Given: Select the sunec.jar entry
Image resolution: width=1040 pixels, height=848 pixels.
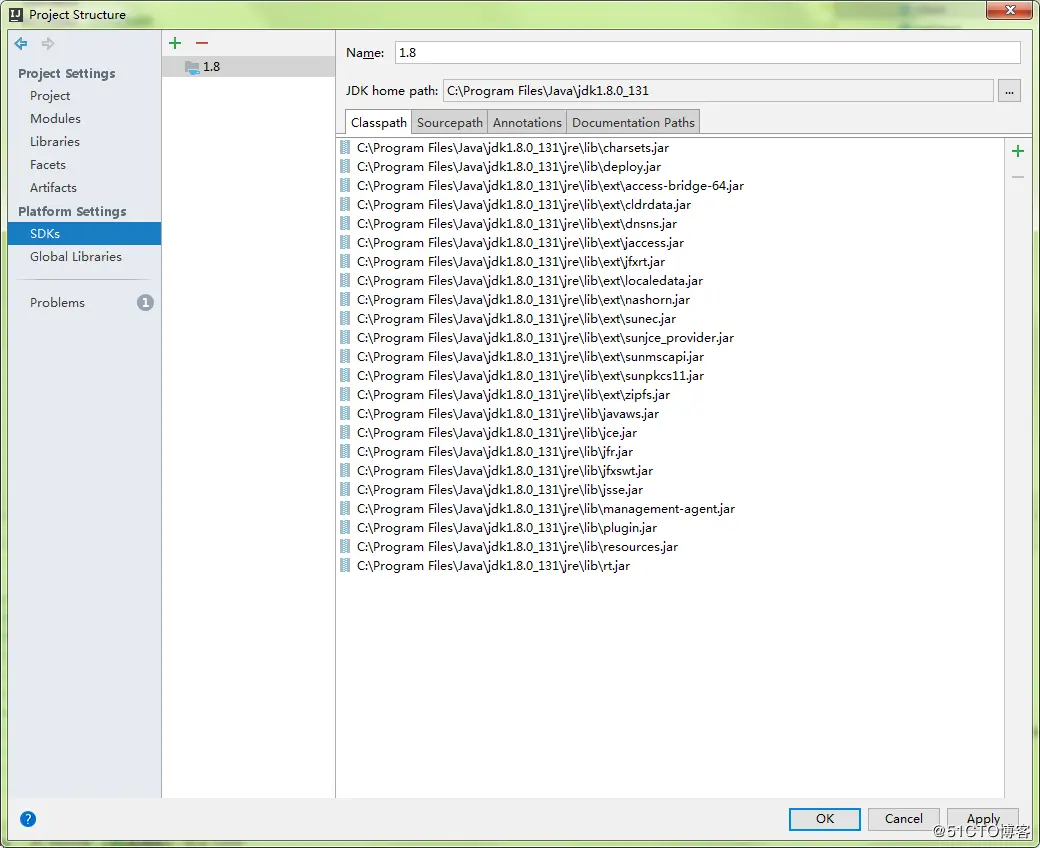Looking at the screenshot, I should 670,319.
